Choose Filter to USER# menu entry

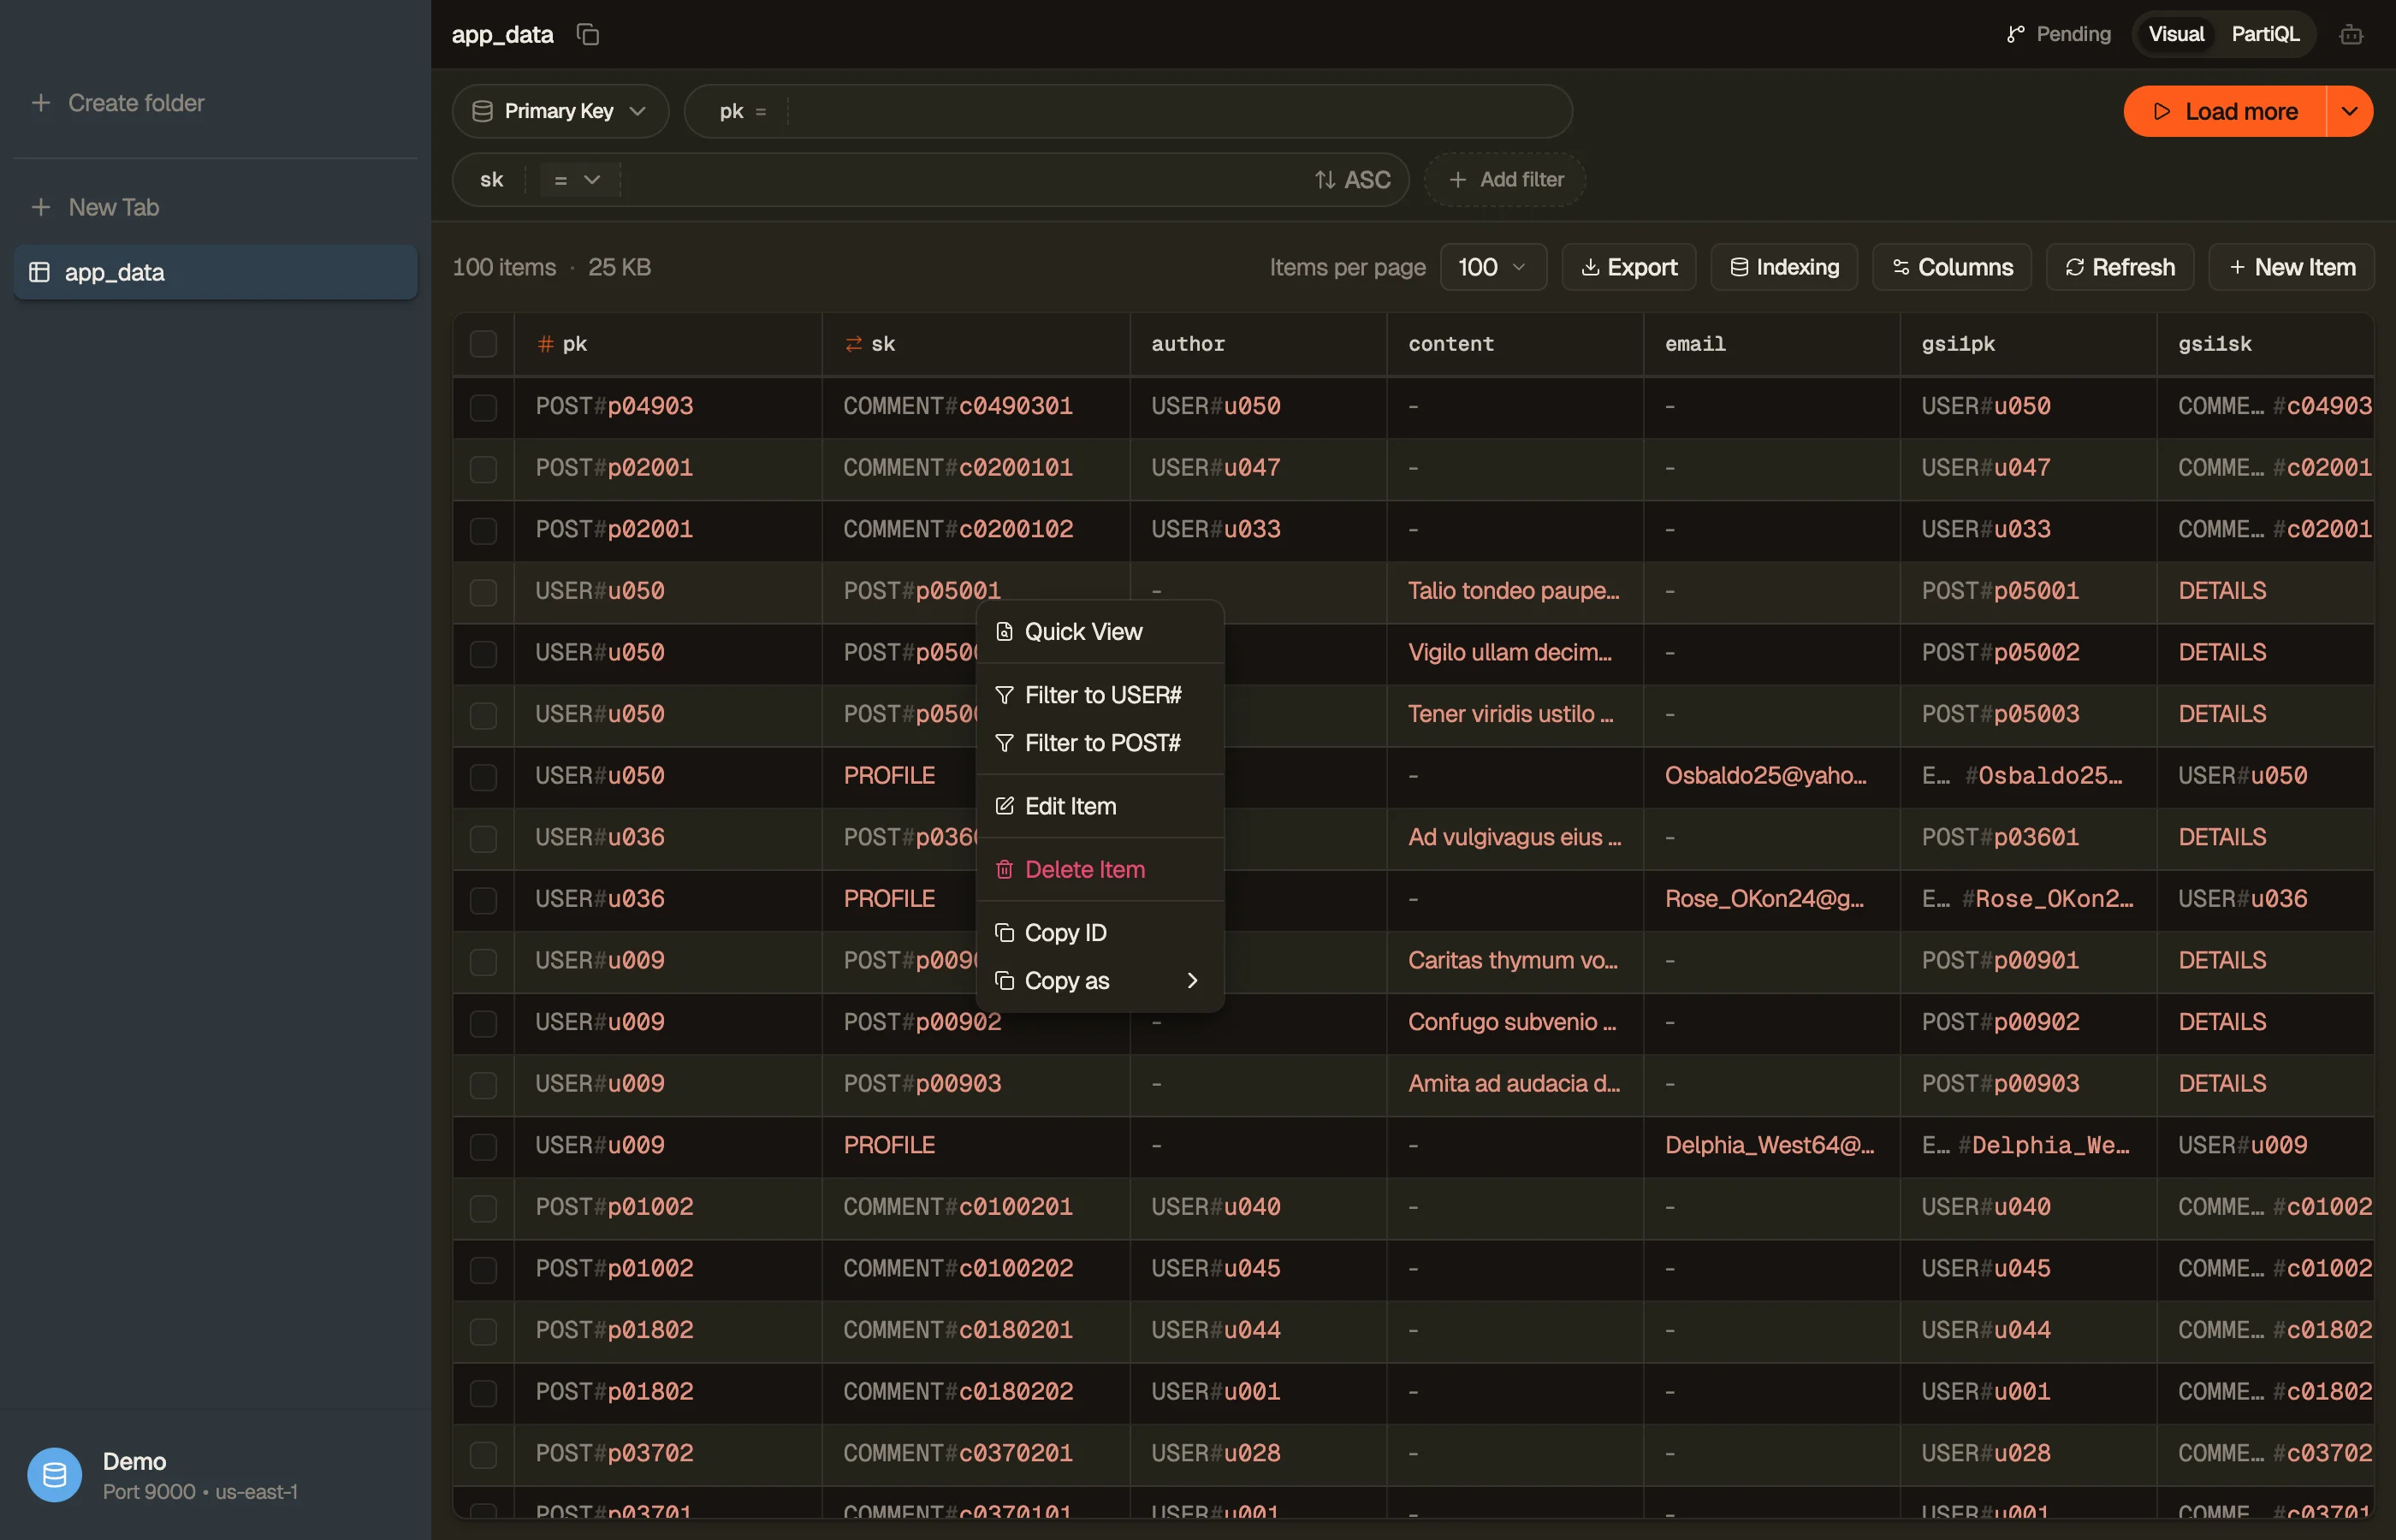point(1099,695)
